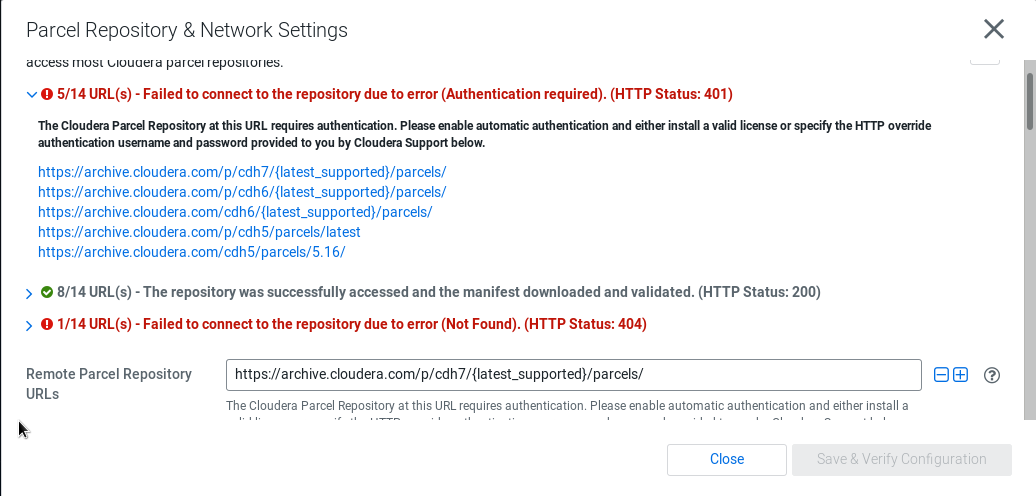Image resolution: width=1036 pixels, height=496 pixels.
Task: Click the red error icon for 401 status
Action: [47, 94]
